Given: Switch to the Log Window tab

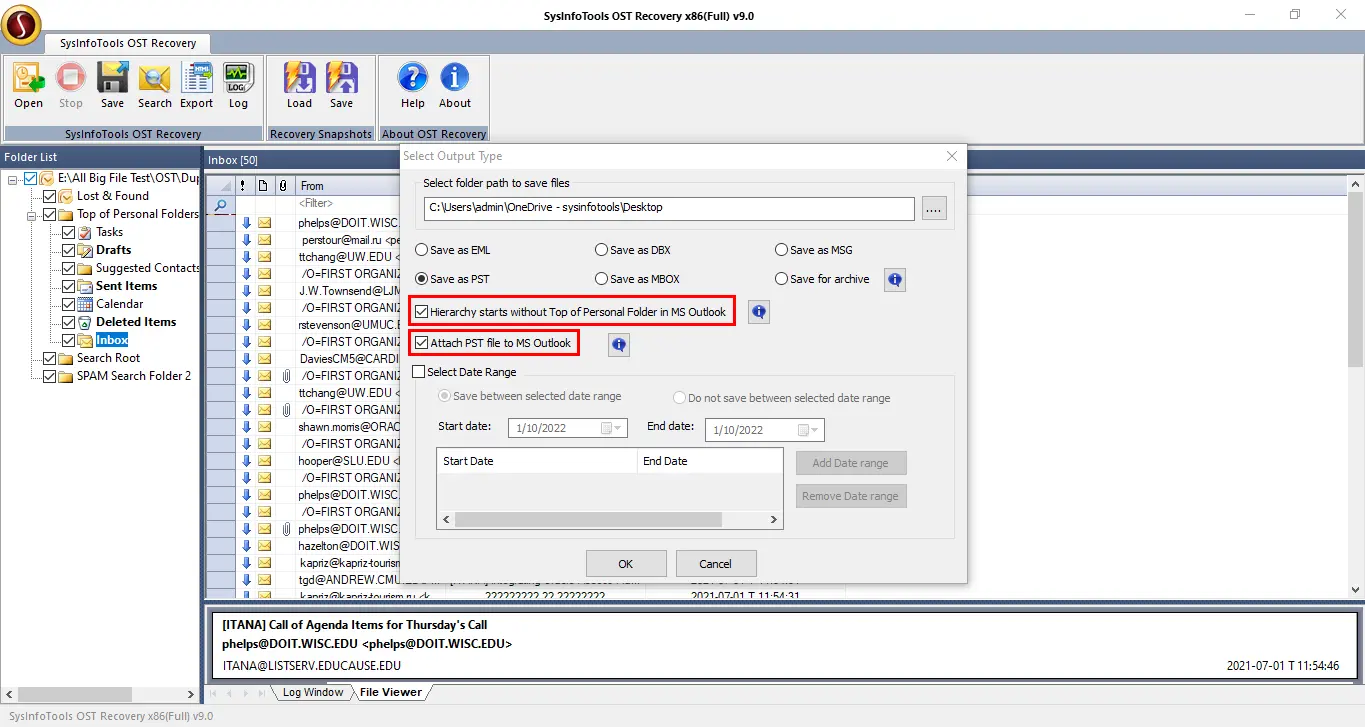Looking at the screenshot, I should pyautogui.click(x=312, y=692).
